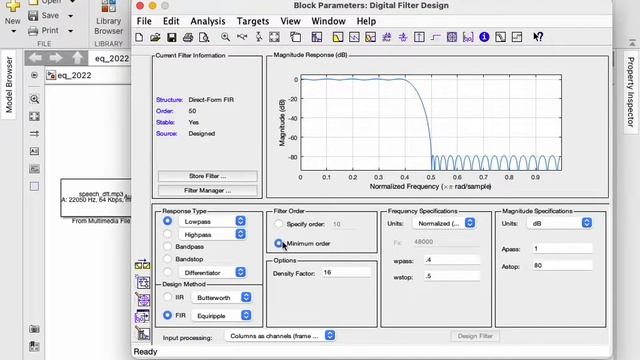
Task: Open the Model Browser side tab
Action: 9,84
